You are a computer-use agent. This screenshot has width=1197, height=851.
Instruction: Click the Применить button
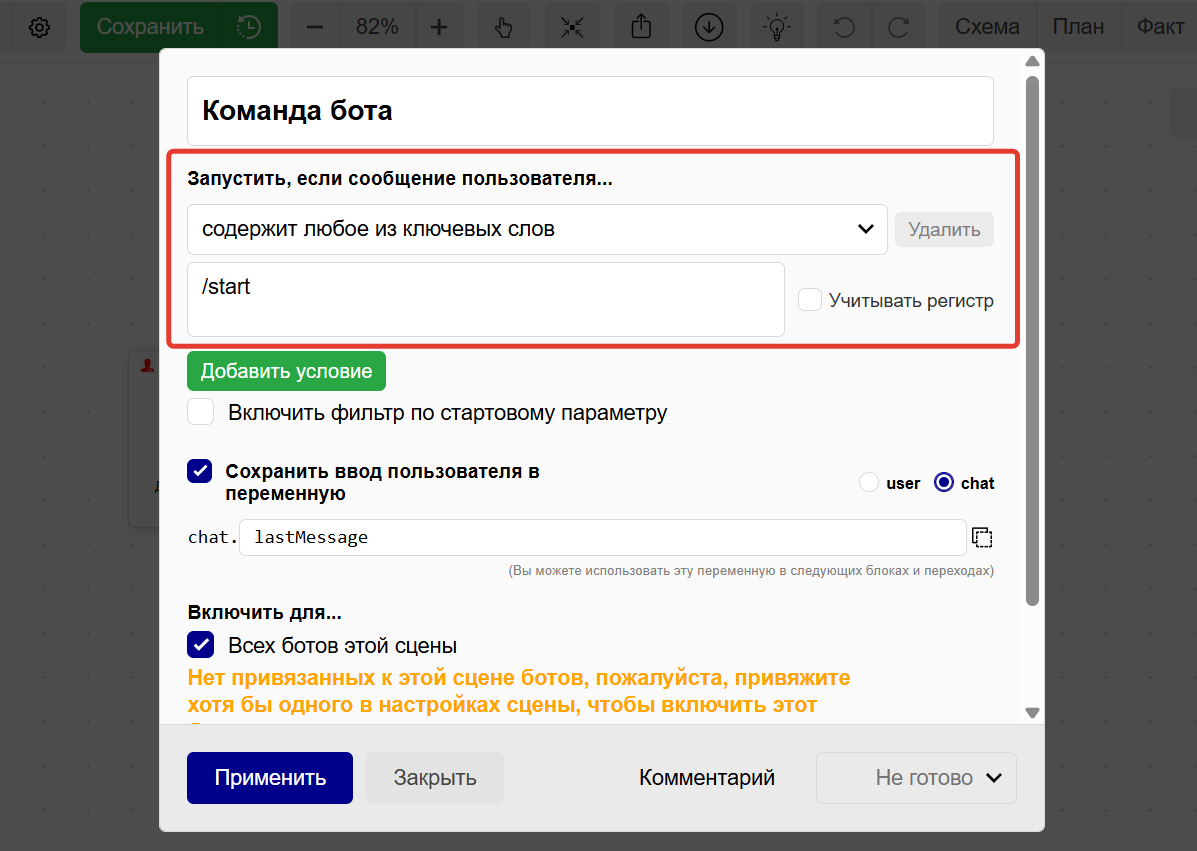[269, 778]
